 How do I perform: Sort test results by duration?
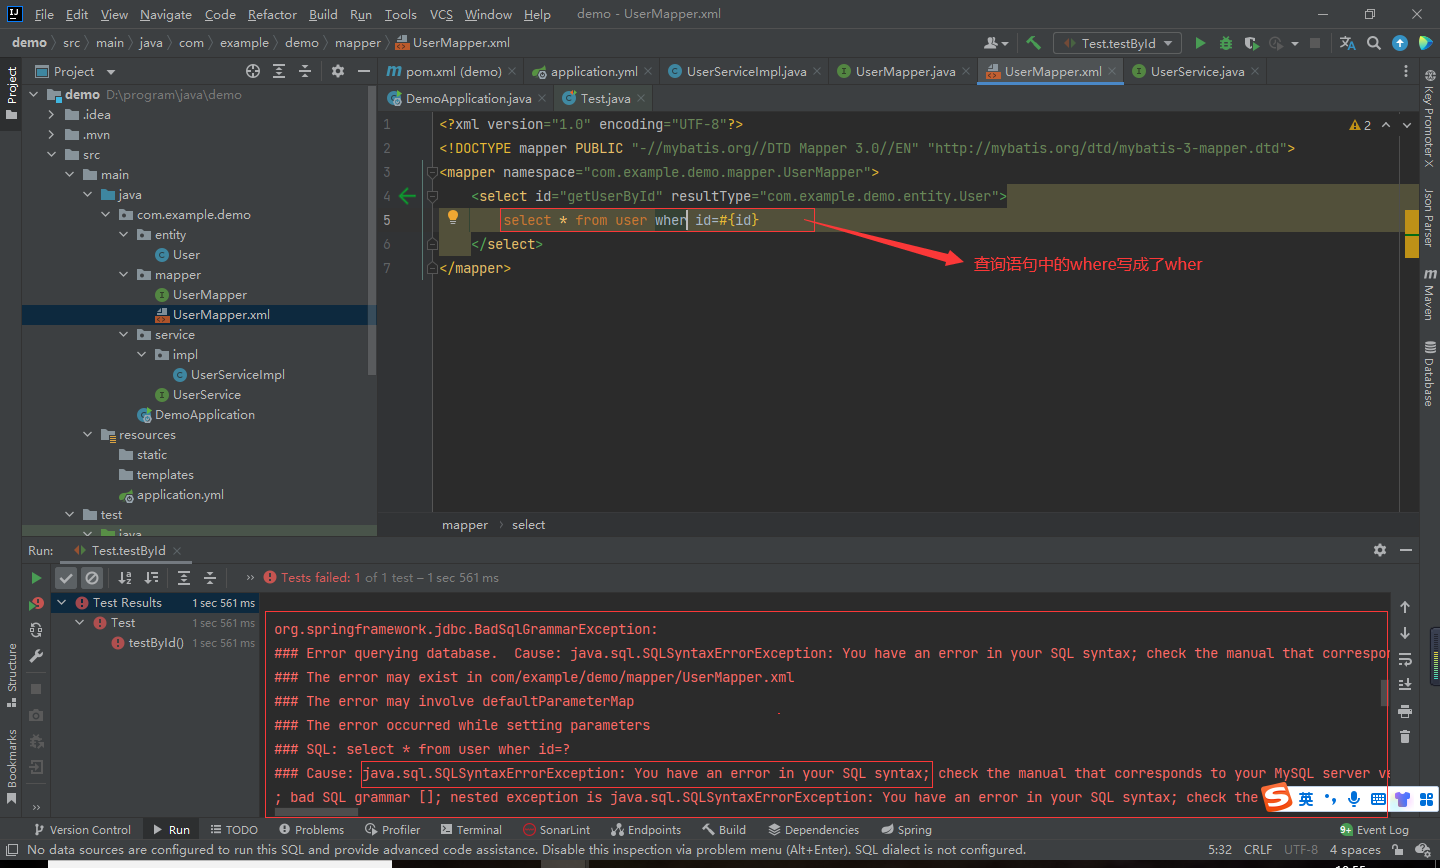point(151,578)
